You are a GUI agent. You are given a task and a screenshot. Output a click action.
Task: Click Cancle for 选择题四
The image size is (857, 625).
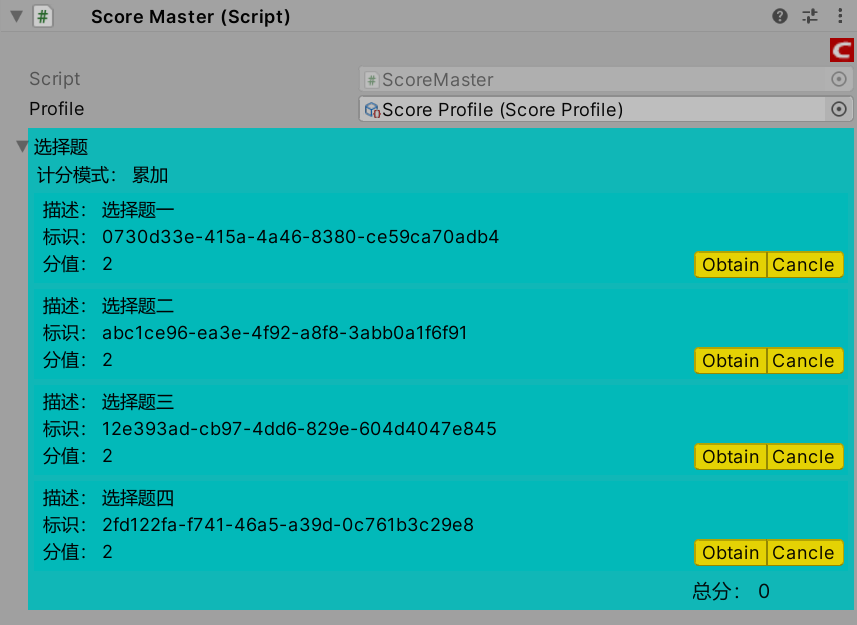[x=804, y=552]
